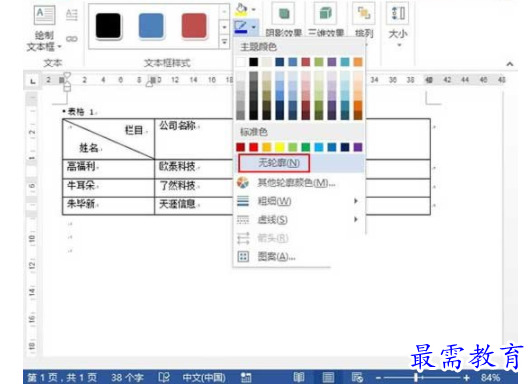This screenshot has width=532, height=388.
Task: Pick white theme color swatch
Action: click(241, 62)
